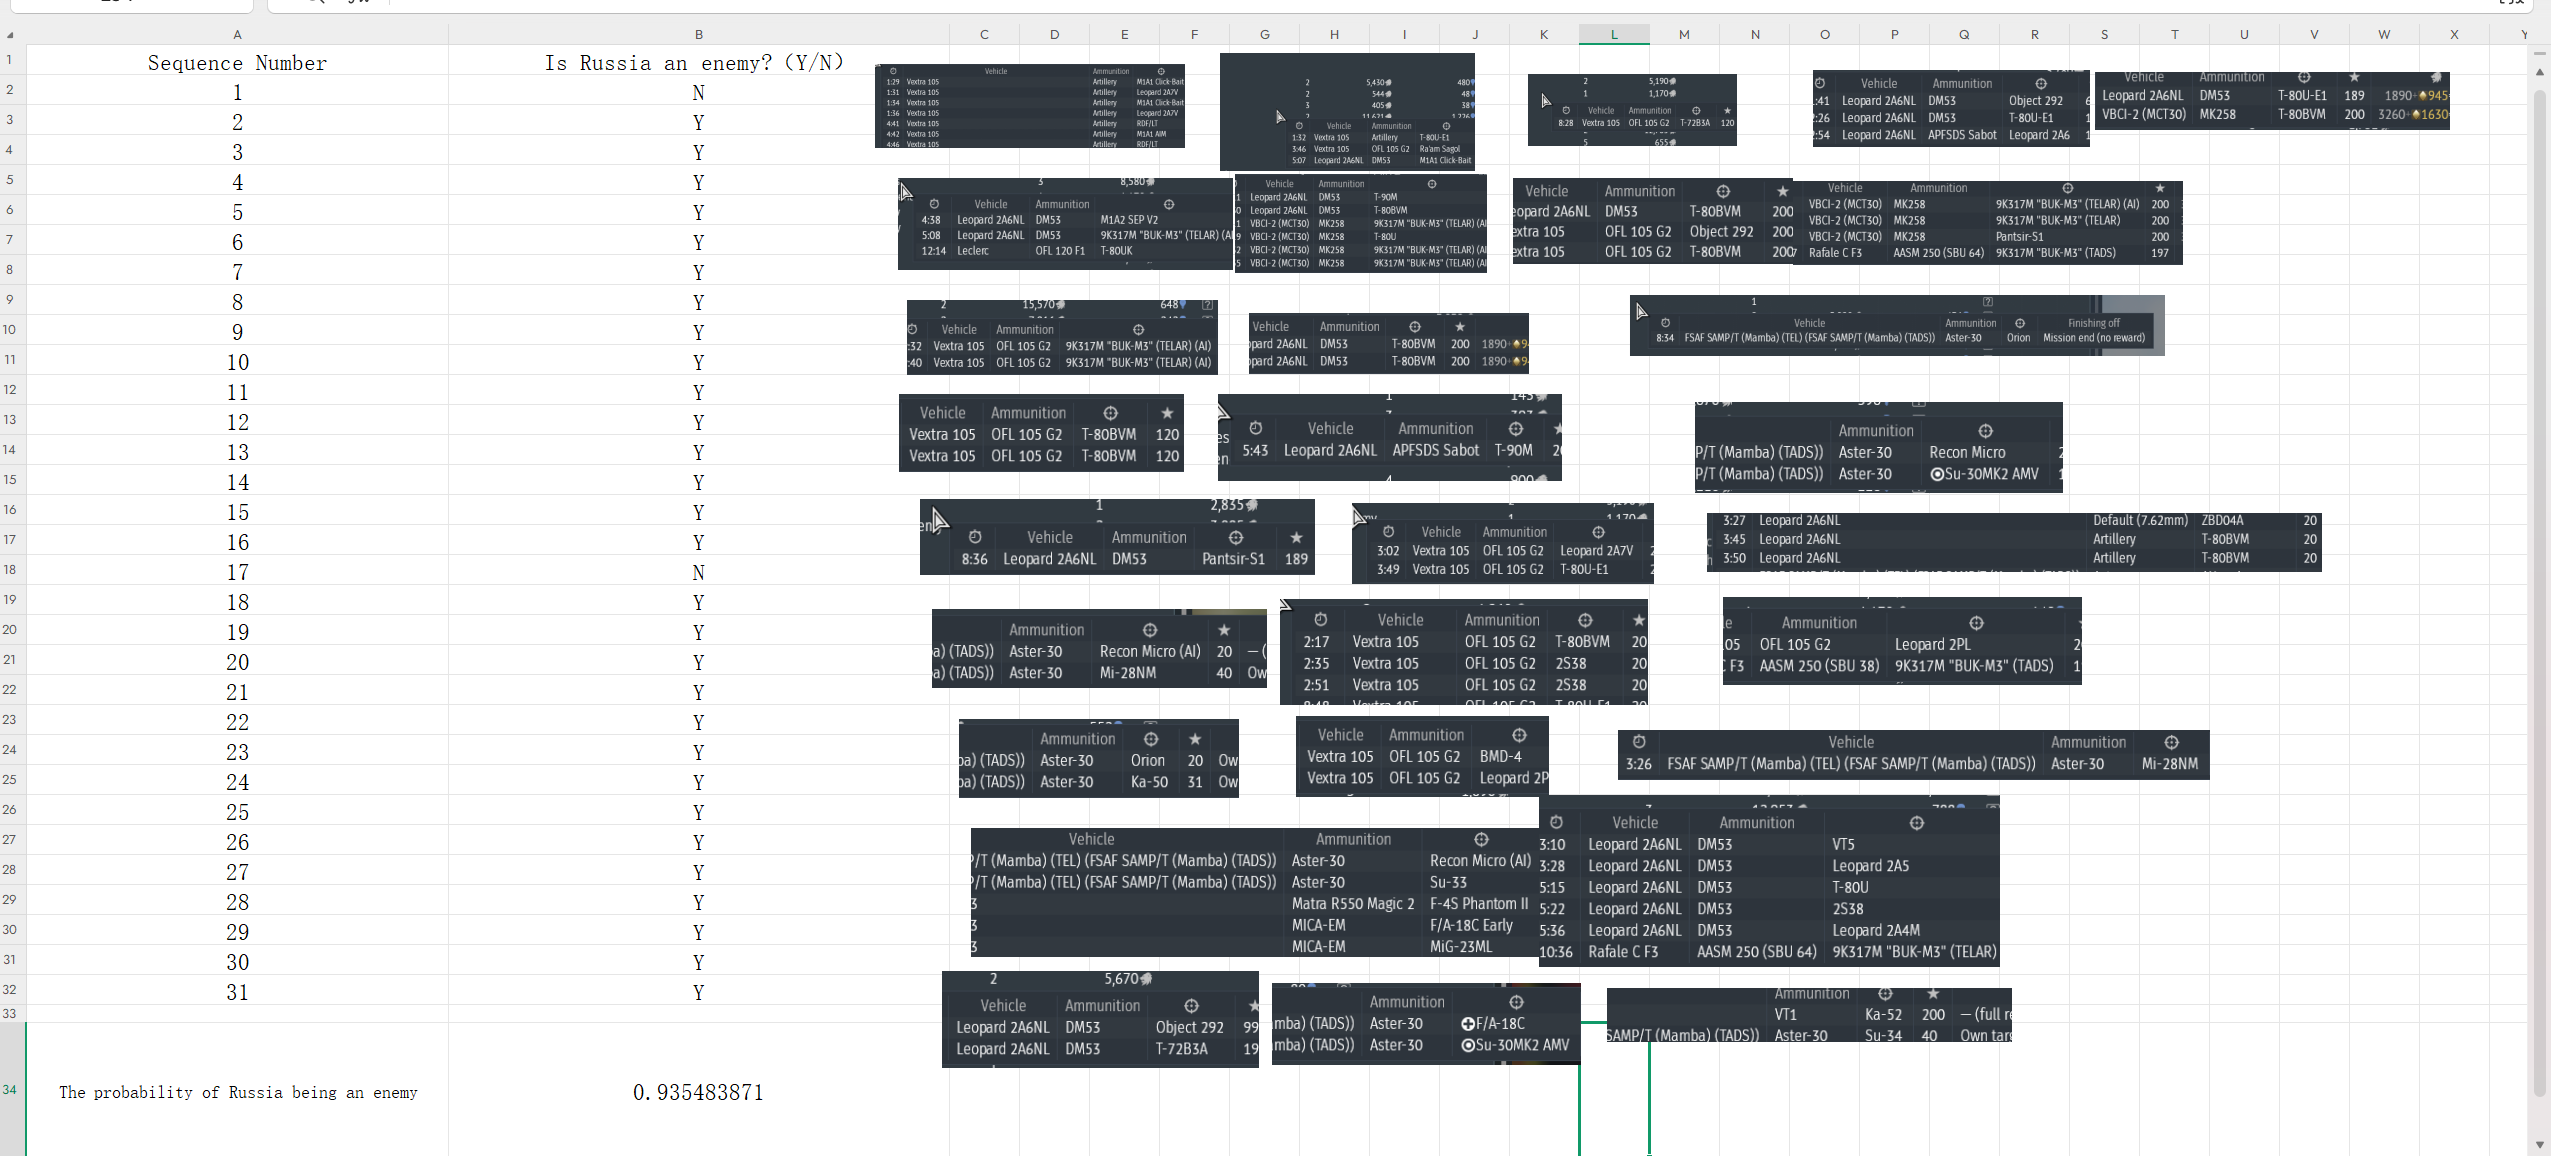Select the image listing F-4S Phantom II
This screenshot has height=1156, width=2551.
pyautogui.click(x=1254, y=892)
